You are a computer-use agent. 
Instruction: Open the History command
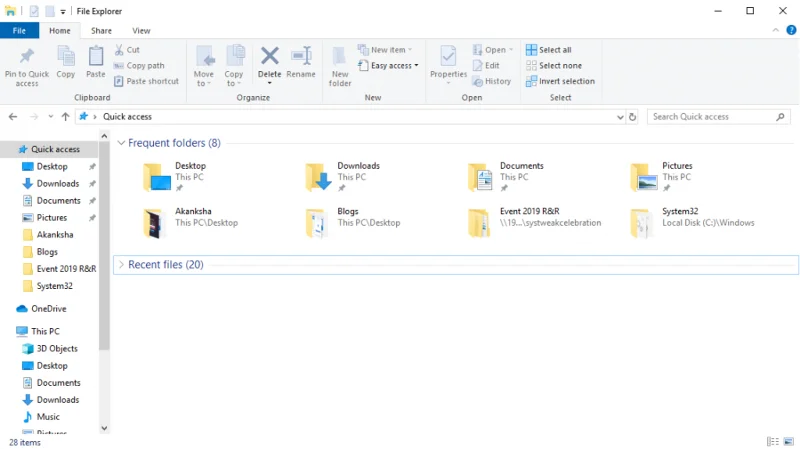pyautogui.click(x=492, y=81)
